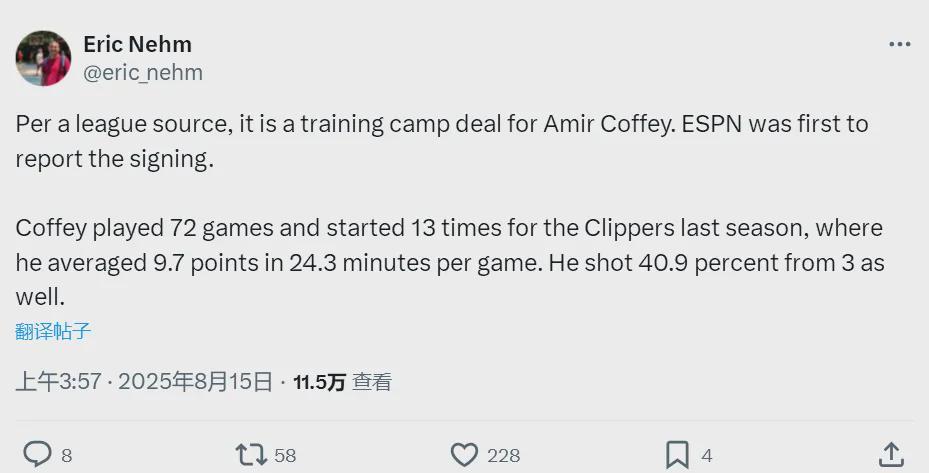Bookmark this post with the bookmark icon
This screenshot has width=929, height=473.
point(677,455)
